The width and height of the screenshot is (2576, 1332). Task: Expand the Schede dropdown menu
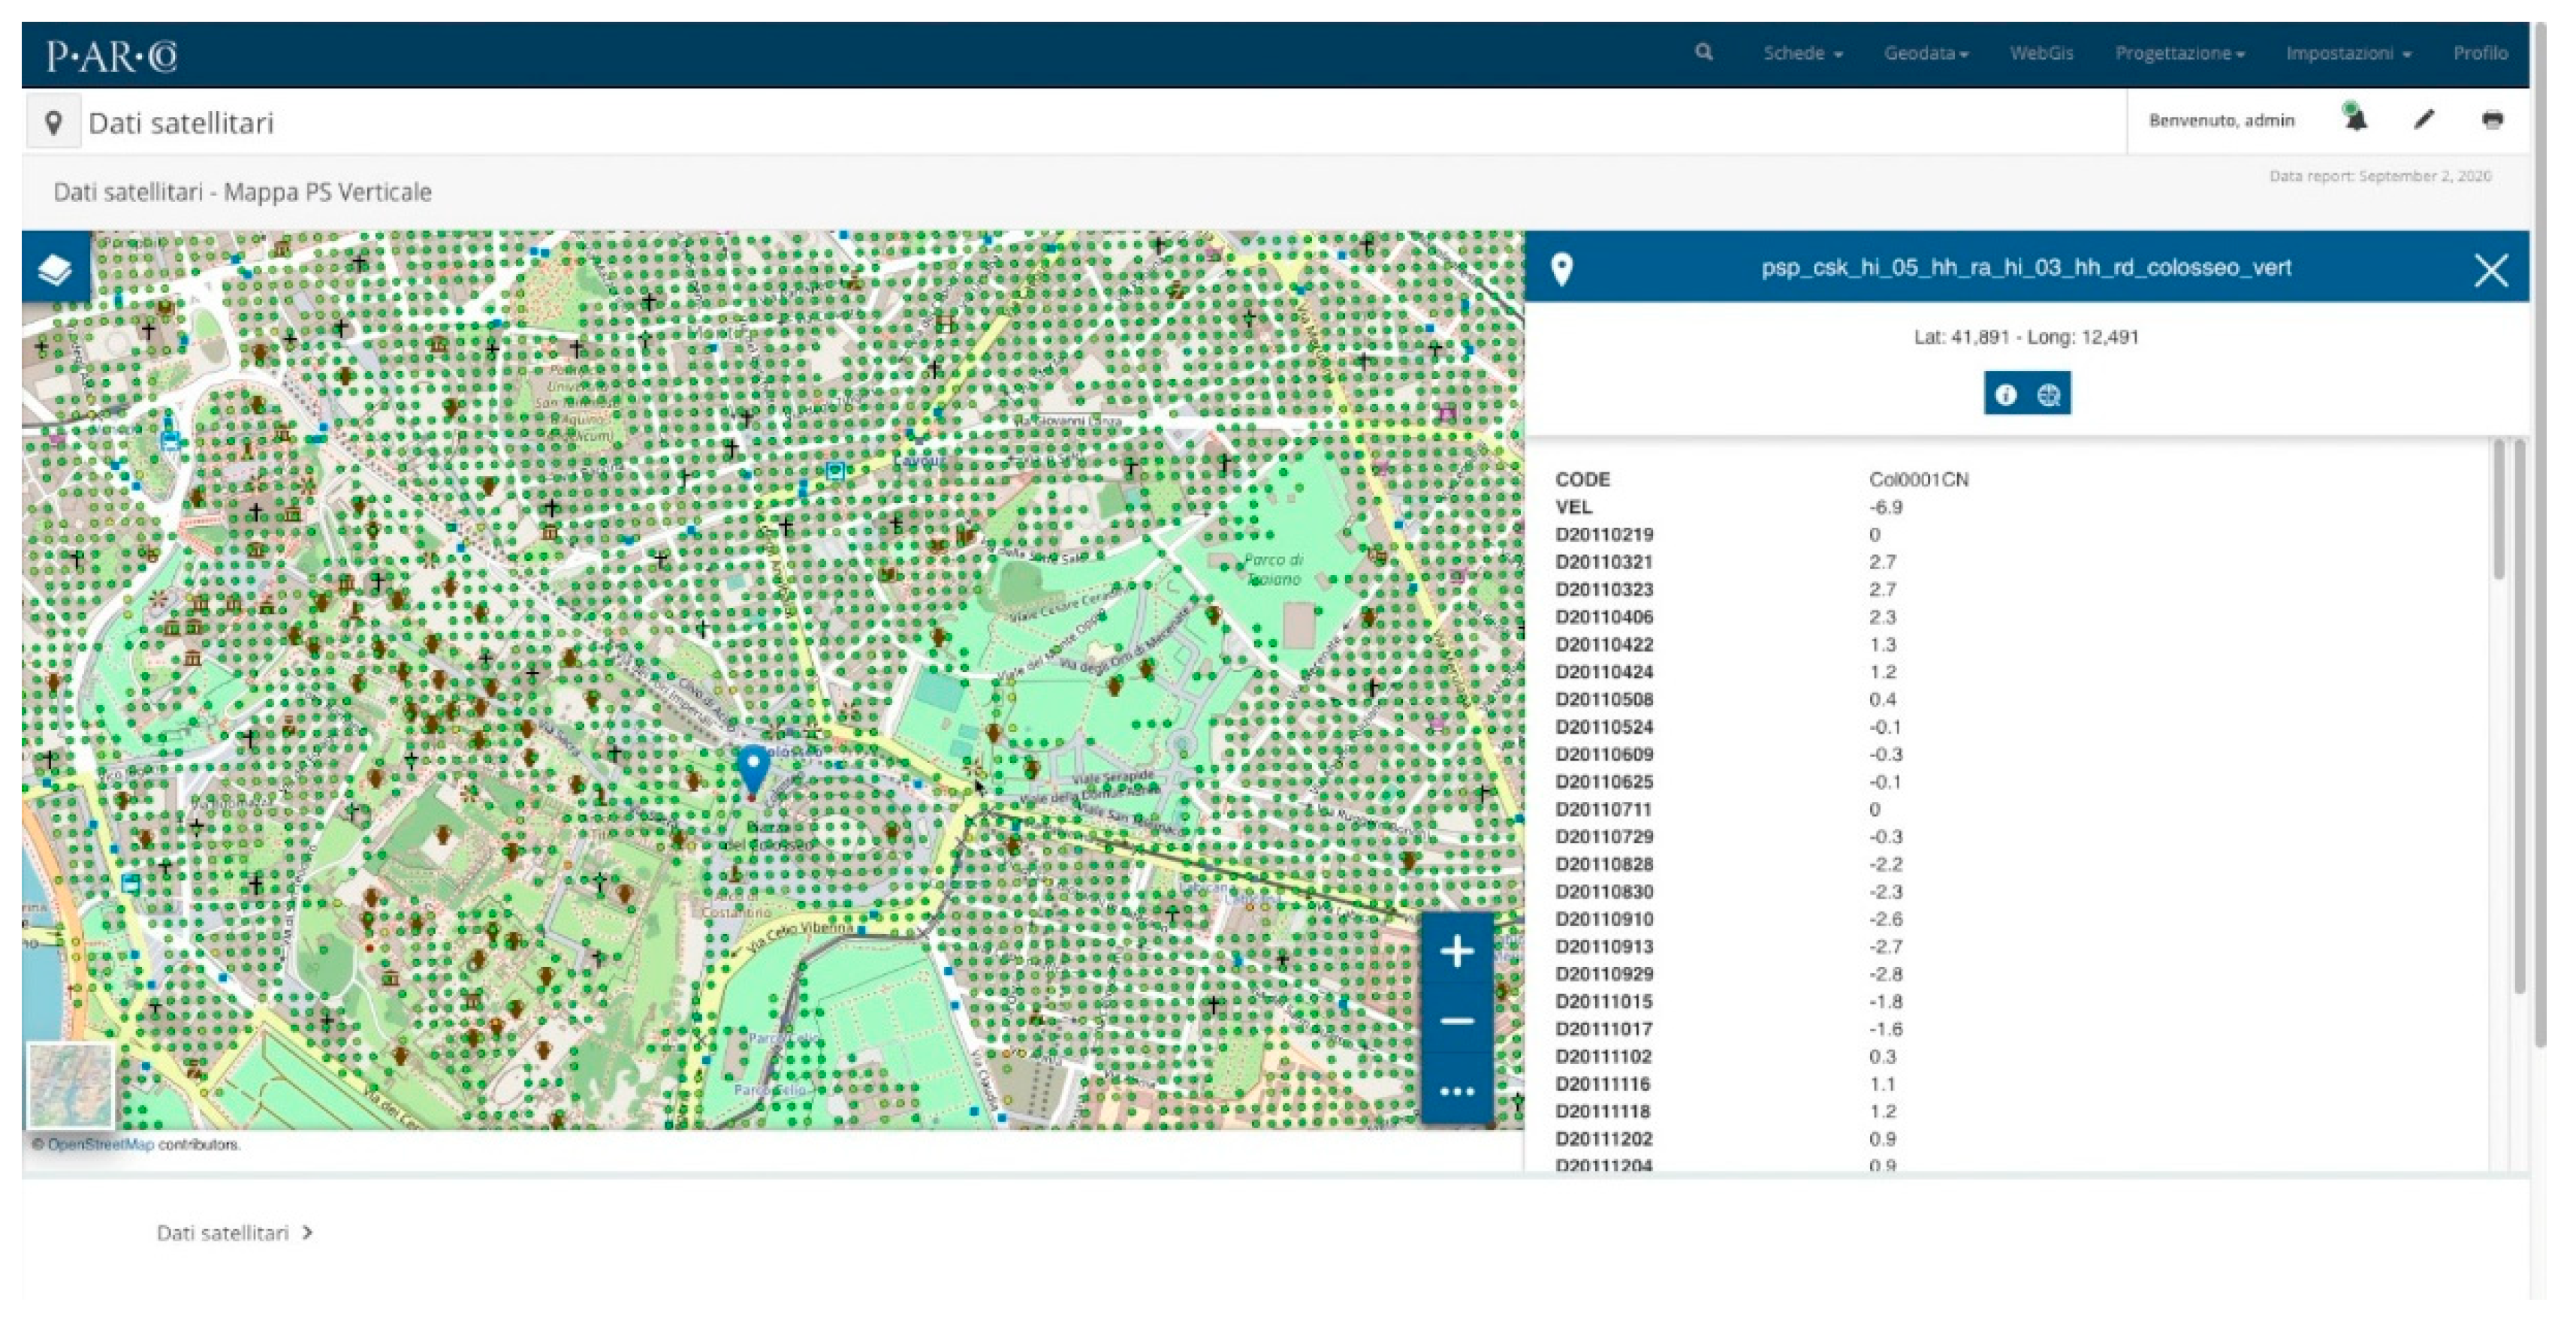[x=1803, y=53]
